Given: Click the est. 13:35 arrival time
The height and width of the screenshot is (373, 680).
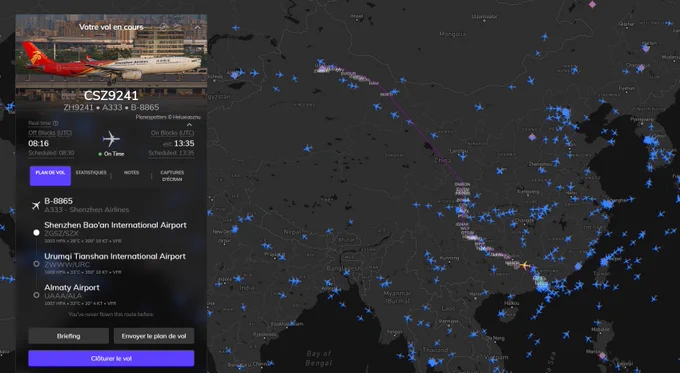Looking at the screenshot, I should pos(179,144).
